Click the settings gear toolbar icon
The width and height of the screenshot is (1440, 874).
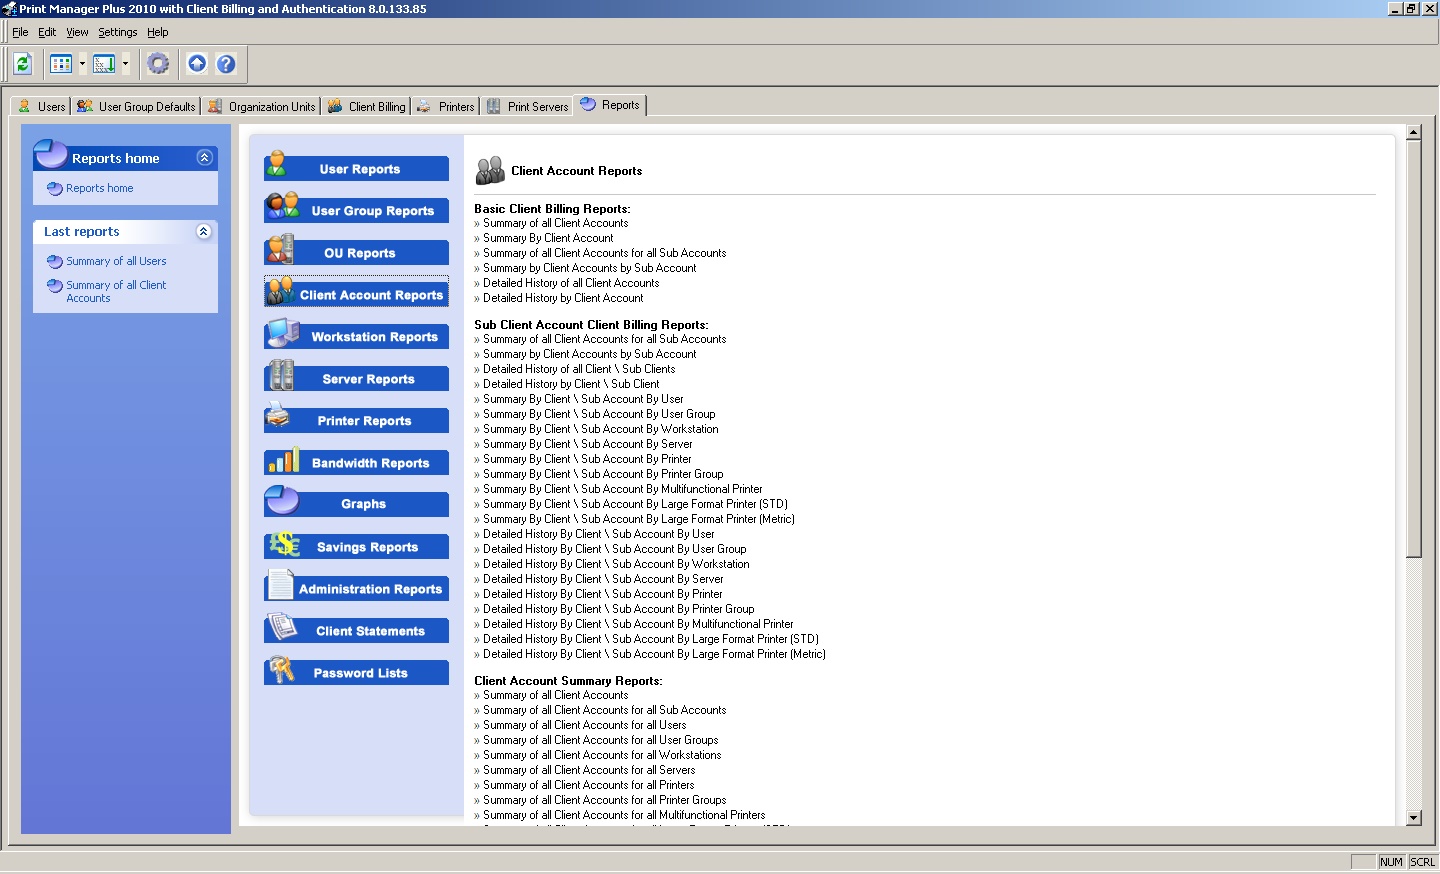[158, 64]
